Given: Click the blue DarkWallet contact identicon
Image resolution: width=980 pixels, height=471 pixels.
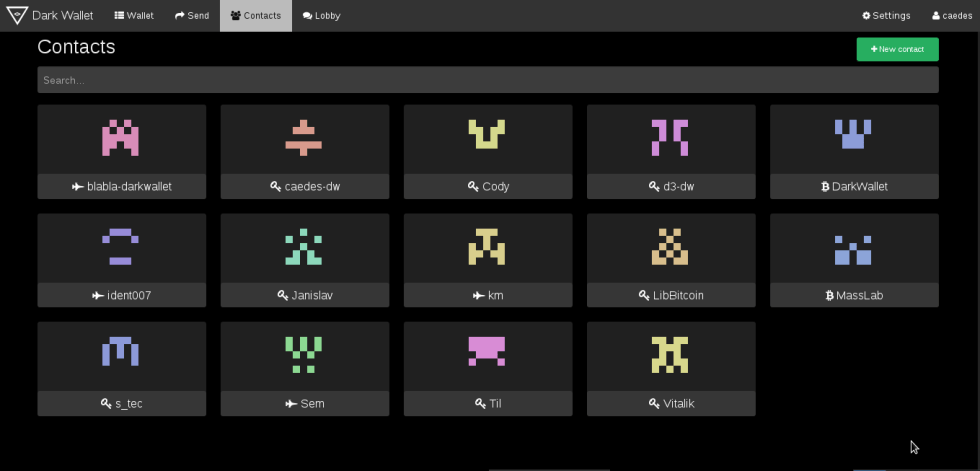Looking at the screenshot, I should click(x=853, y=135).
